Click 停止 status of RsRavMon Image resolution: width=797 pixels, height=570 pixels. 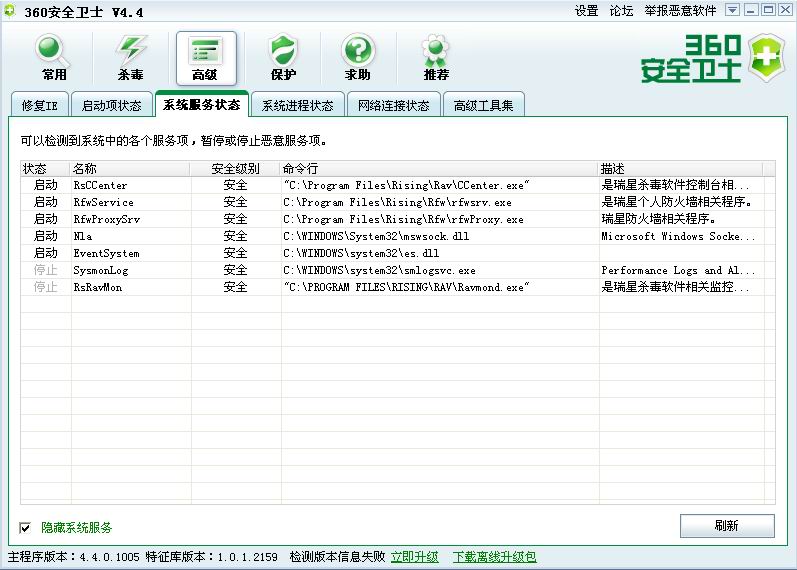pos(45,287)
